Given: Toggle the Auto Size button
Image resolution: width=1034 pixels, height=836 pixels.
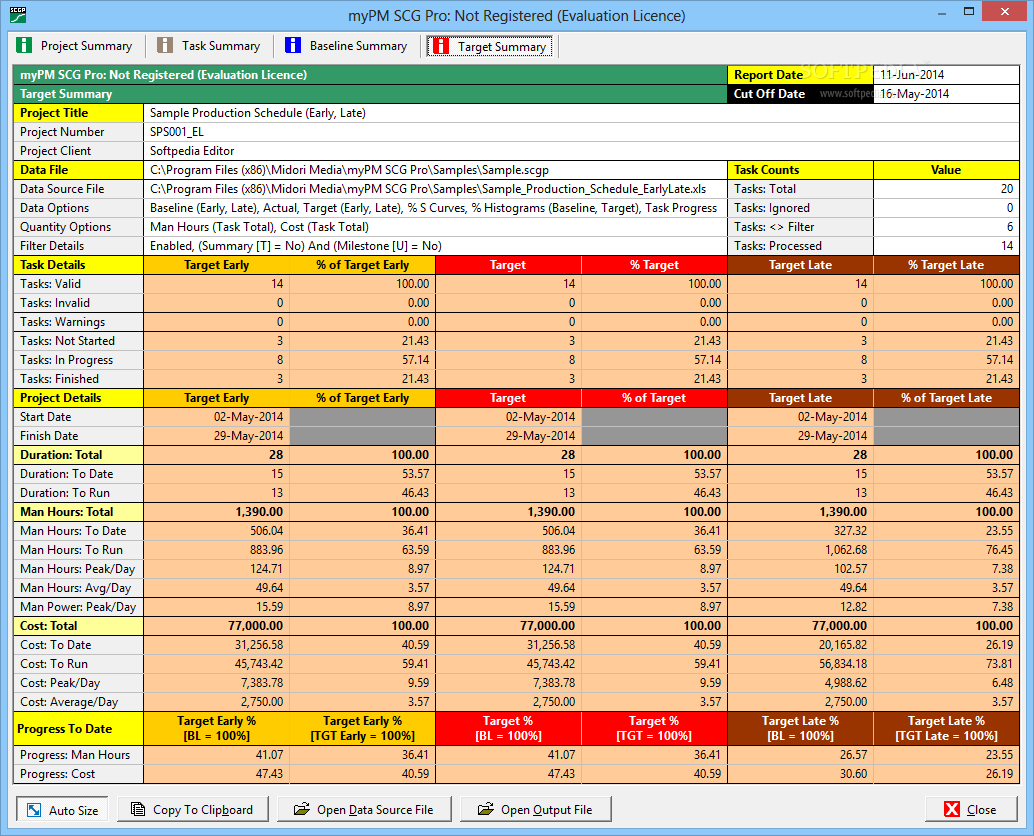Looking at the screenshot, I should coord(62,810).
